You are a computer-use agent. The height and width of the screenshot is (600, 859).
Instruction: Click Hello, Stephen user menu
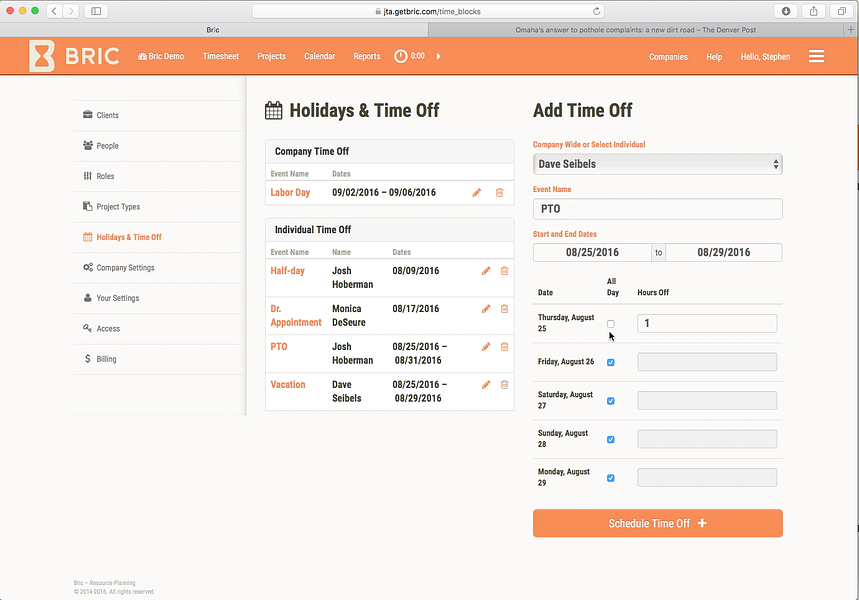click(765, 56)
